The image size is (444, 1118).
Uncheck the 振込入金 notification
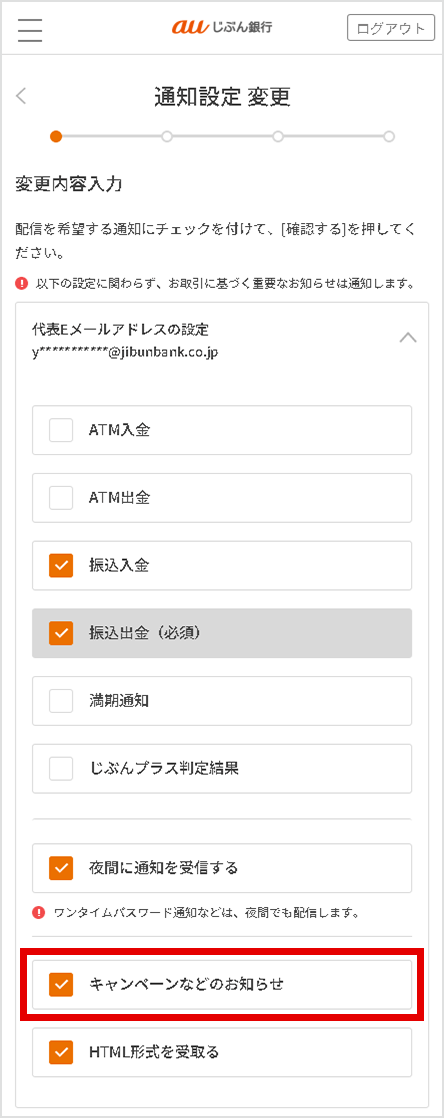tap(61, 565)
